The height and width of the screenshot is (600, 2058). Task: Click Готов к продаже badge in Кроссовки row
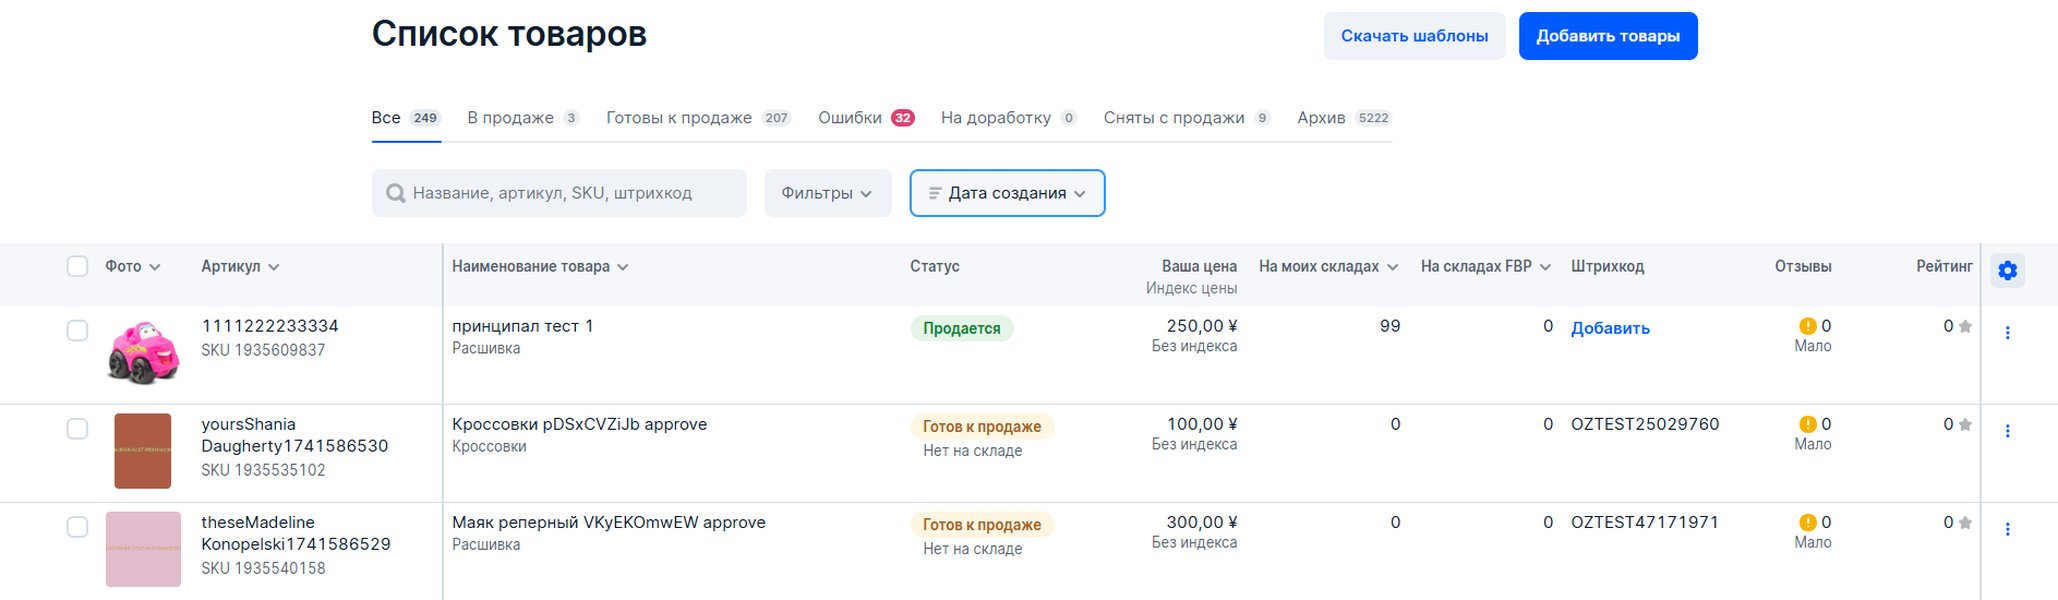coord(982,426)
